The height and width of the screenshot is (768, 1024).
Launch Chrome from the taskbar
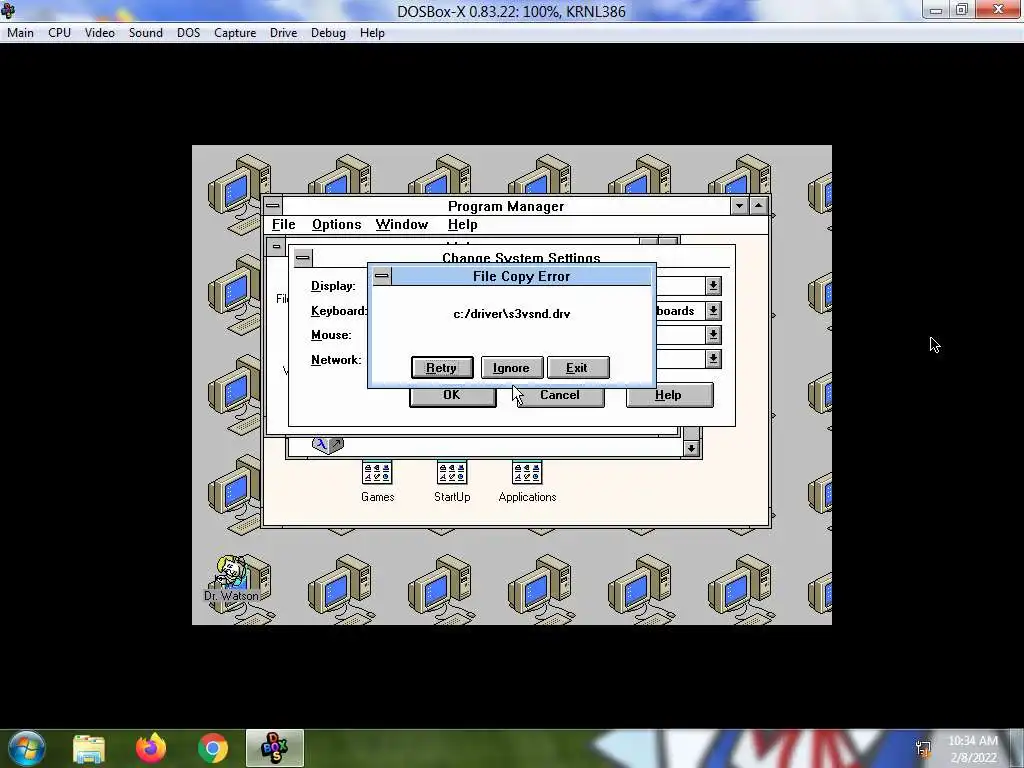point(213,748)
